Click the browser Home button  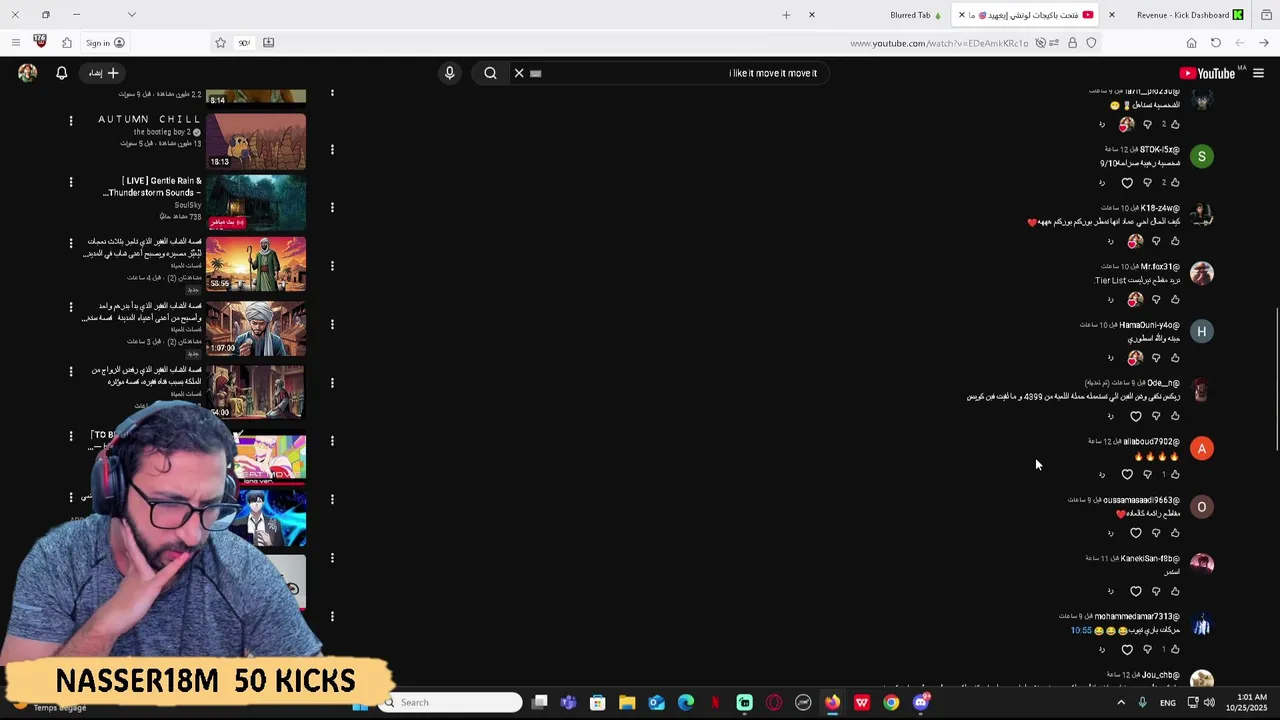pos(1191,43)
